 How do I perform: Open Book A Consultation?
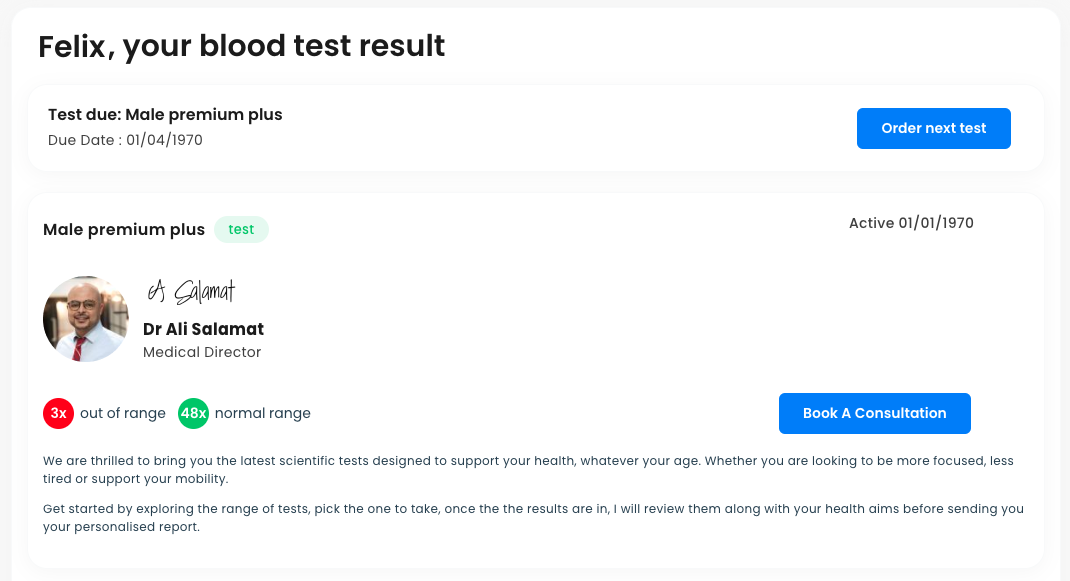[x=874, y=413]
